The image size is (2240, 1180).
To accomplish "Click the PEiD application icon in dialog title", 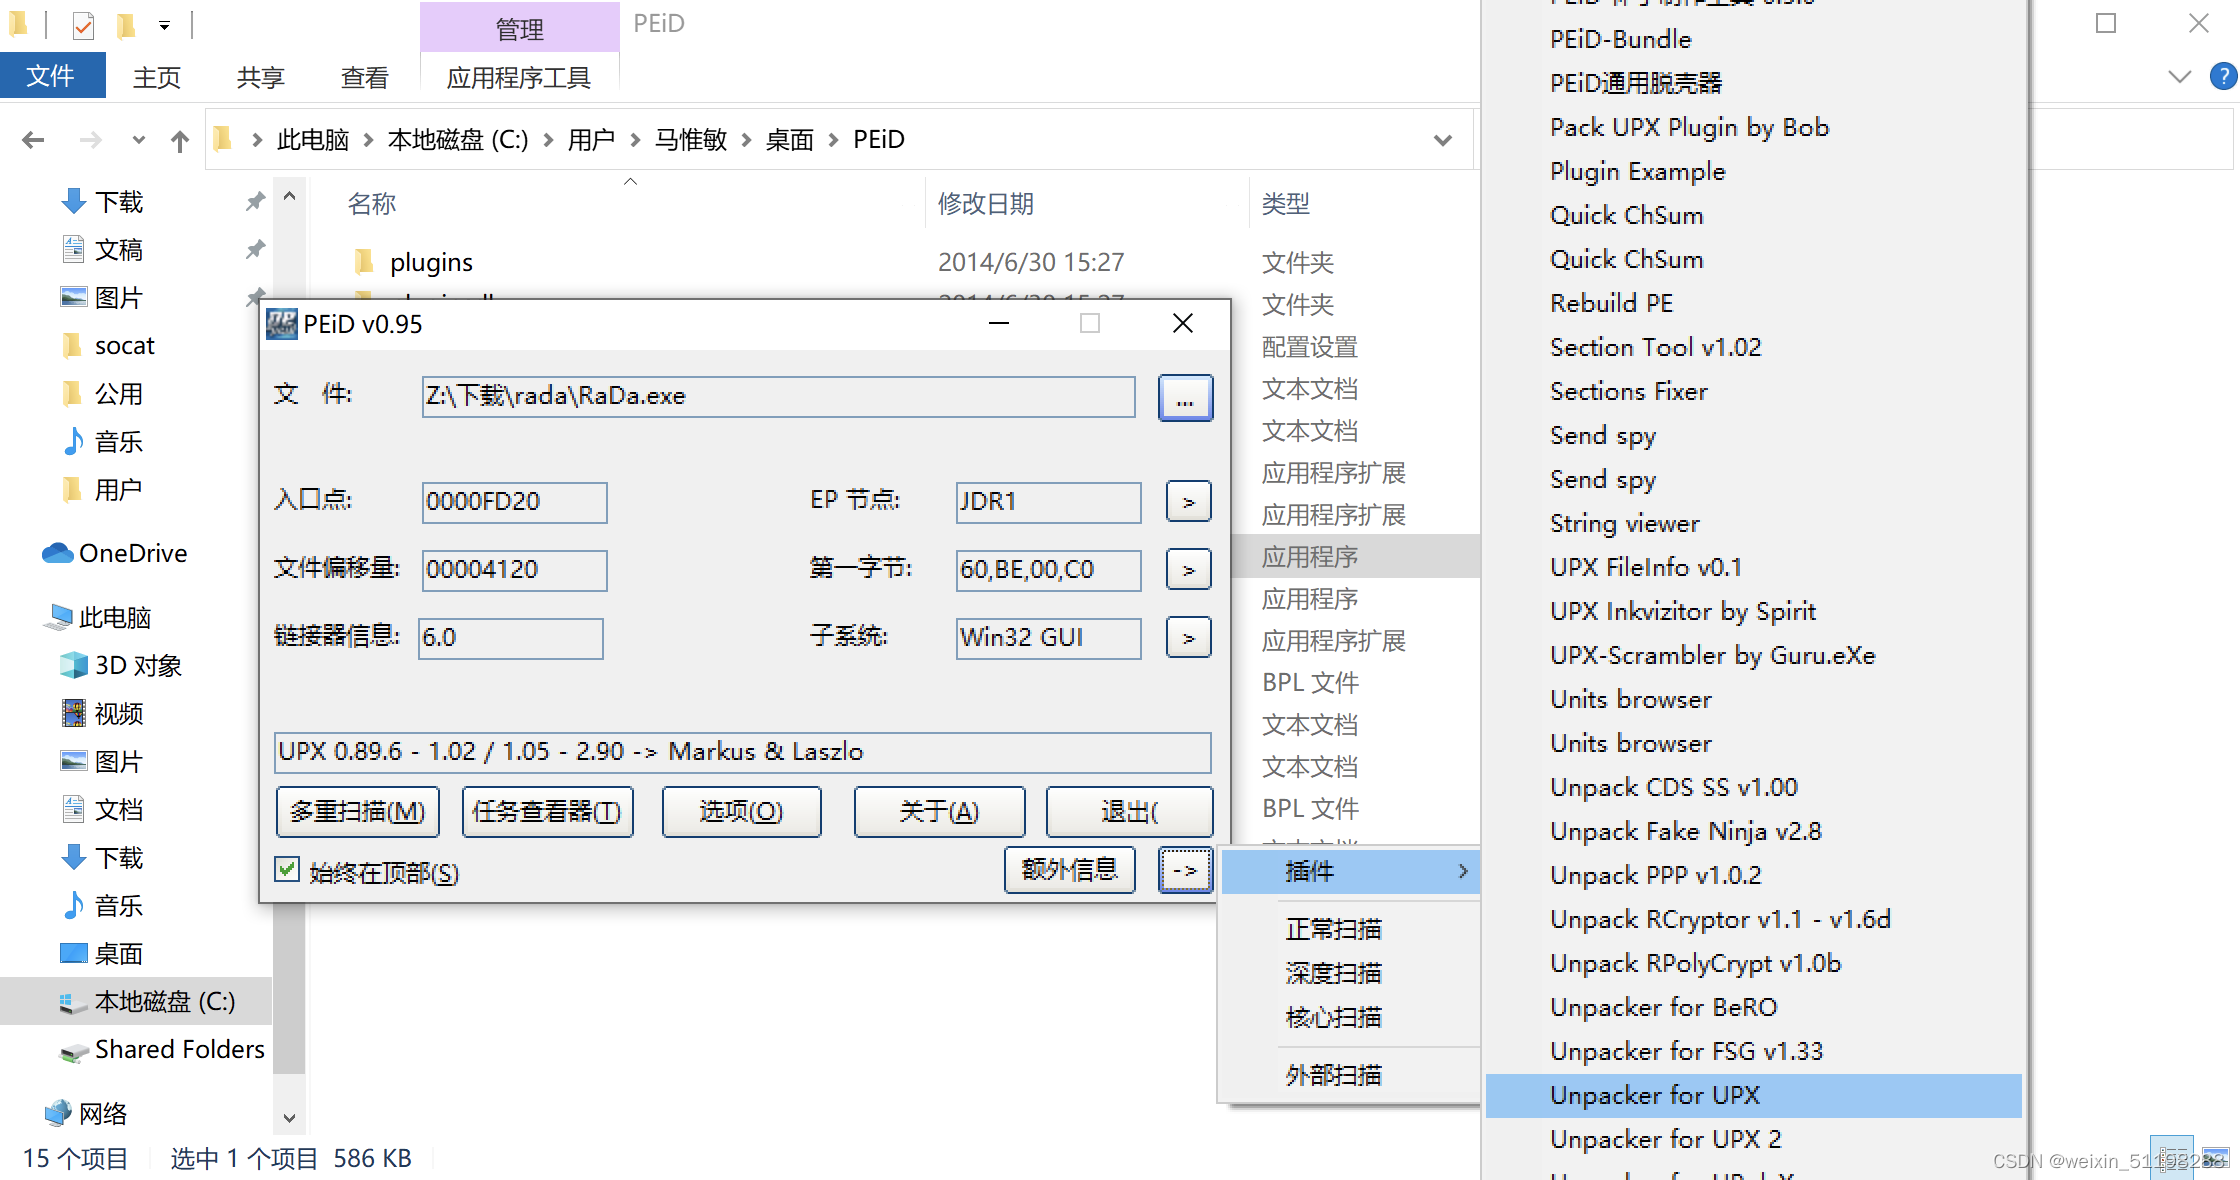I will (x=282, y=324).
